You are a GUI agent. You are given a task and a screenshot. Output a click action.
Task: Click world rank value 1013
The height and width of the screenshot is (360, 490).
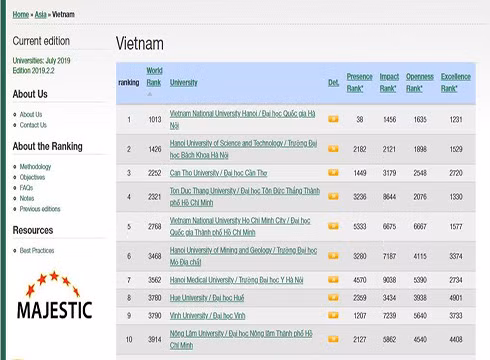pos(155,119)
